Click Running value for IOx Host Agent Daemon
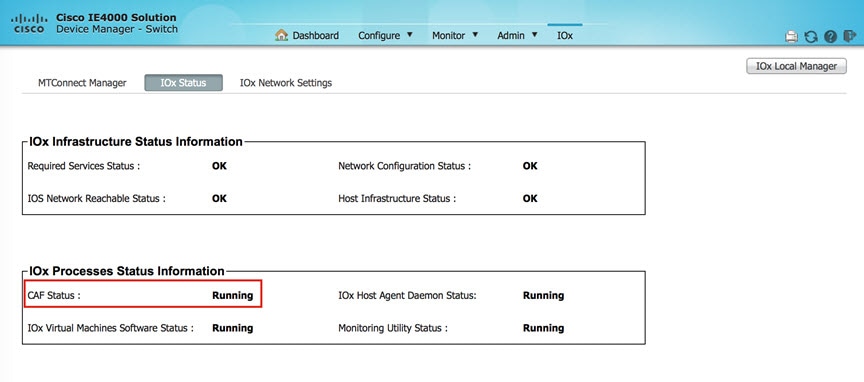 [x=543, y=295]
